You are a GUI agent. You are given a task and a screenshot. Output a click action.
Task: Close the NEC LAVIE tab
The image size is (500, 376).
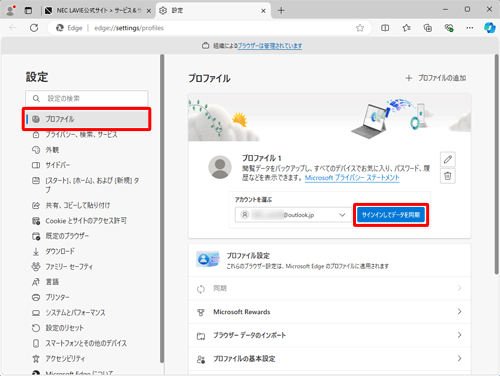149,11
